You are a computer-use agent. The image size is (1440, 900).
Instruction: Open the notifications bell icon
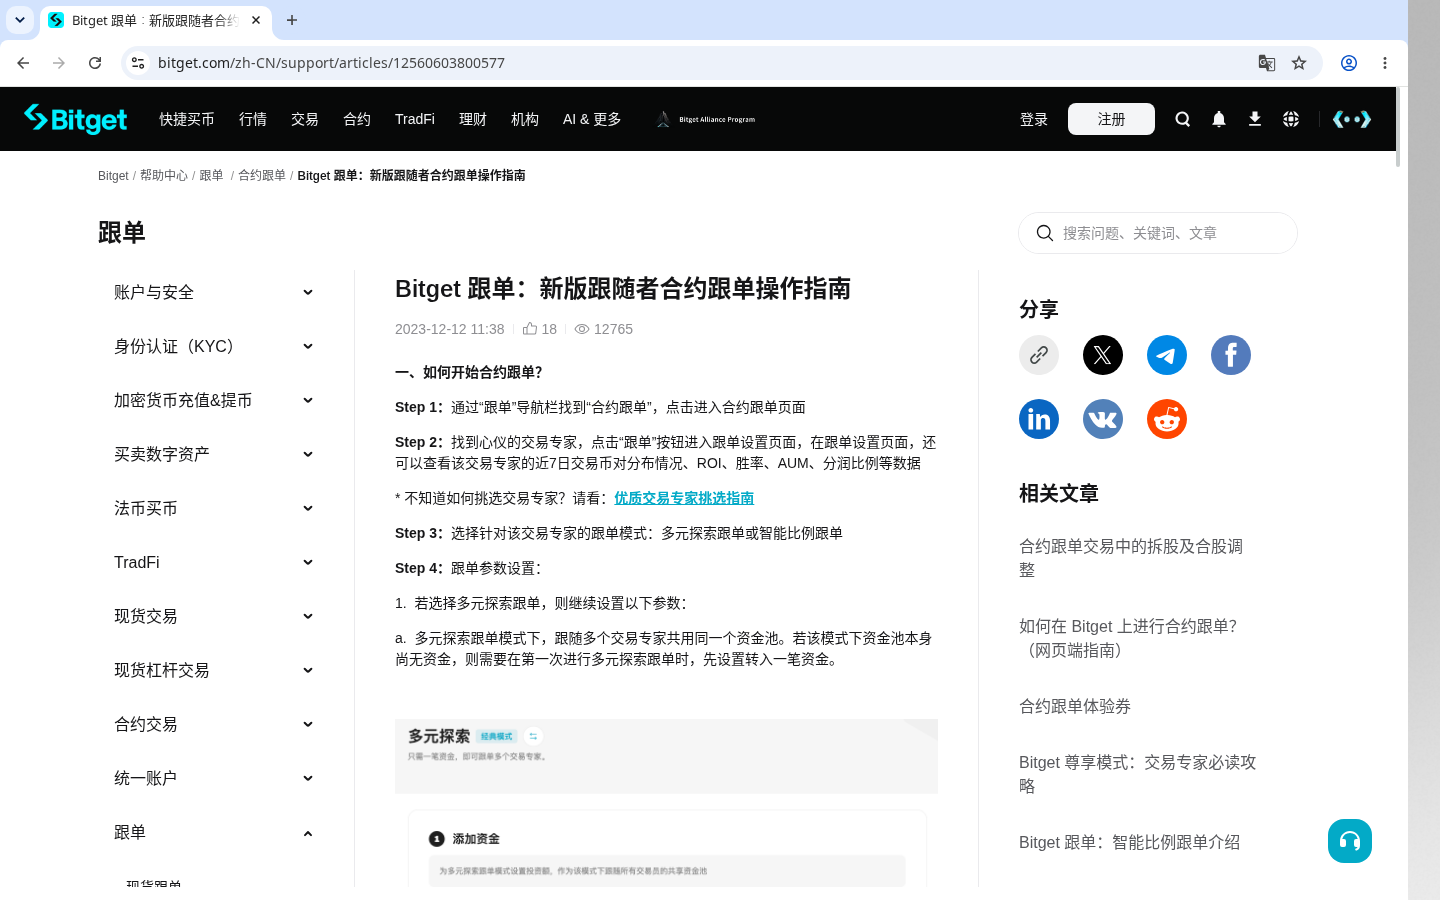tap(1218, 119)
